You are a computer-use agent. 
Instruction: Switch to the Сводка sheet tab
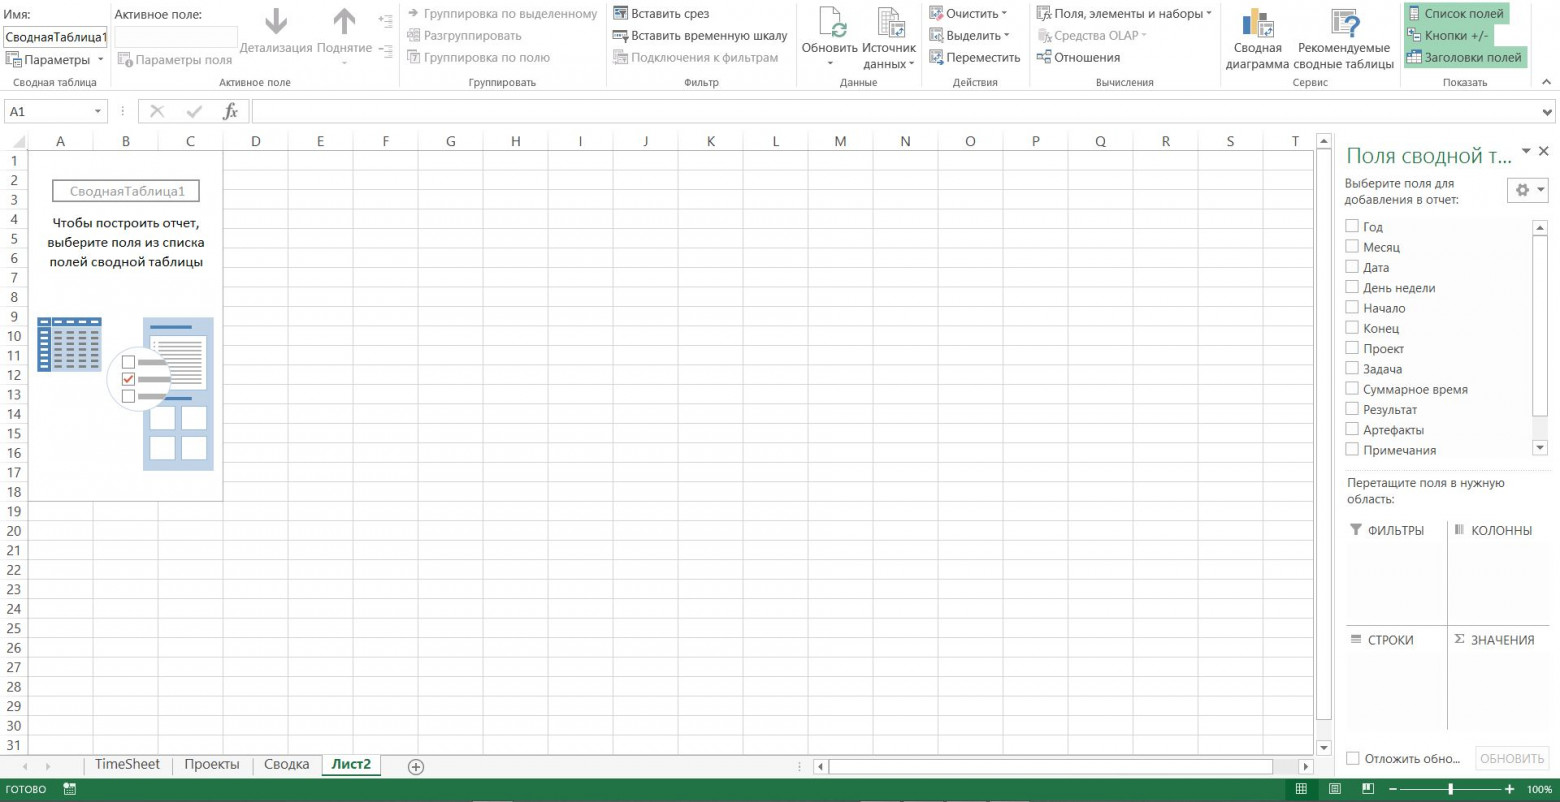click(286, 765)
